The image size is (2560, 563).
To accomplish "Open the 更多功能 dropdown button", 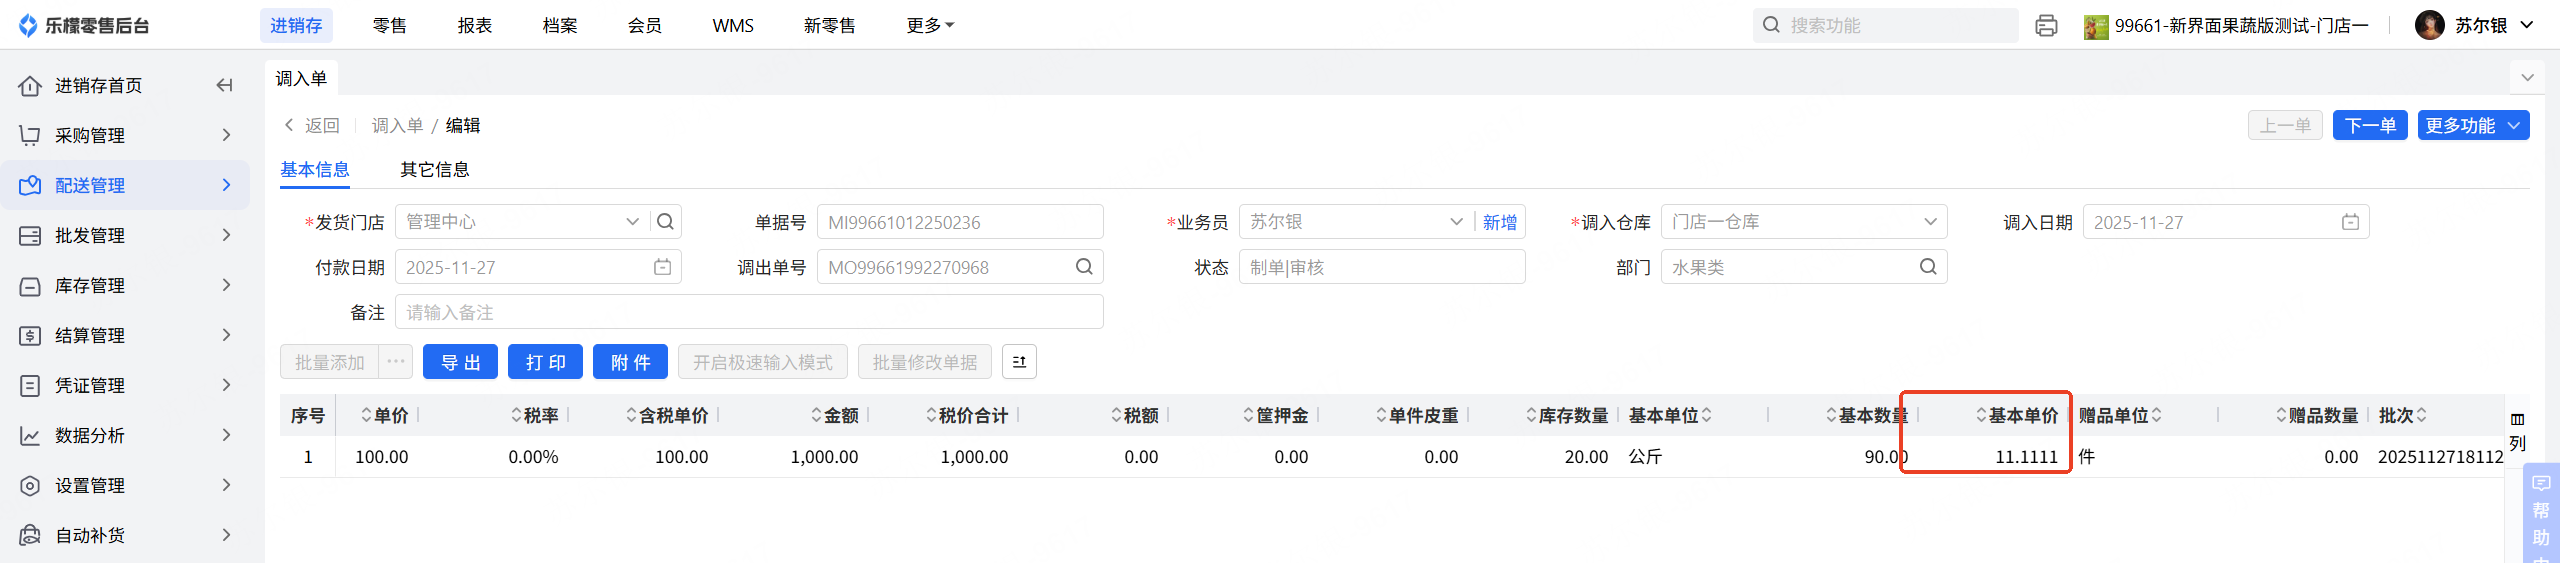I will click(x=2472, y=126).
